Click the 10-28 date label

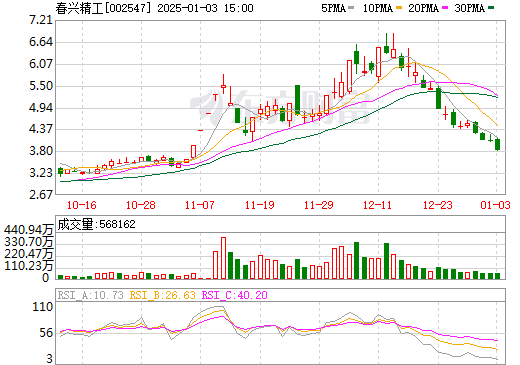tap(141, 205)
